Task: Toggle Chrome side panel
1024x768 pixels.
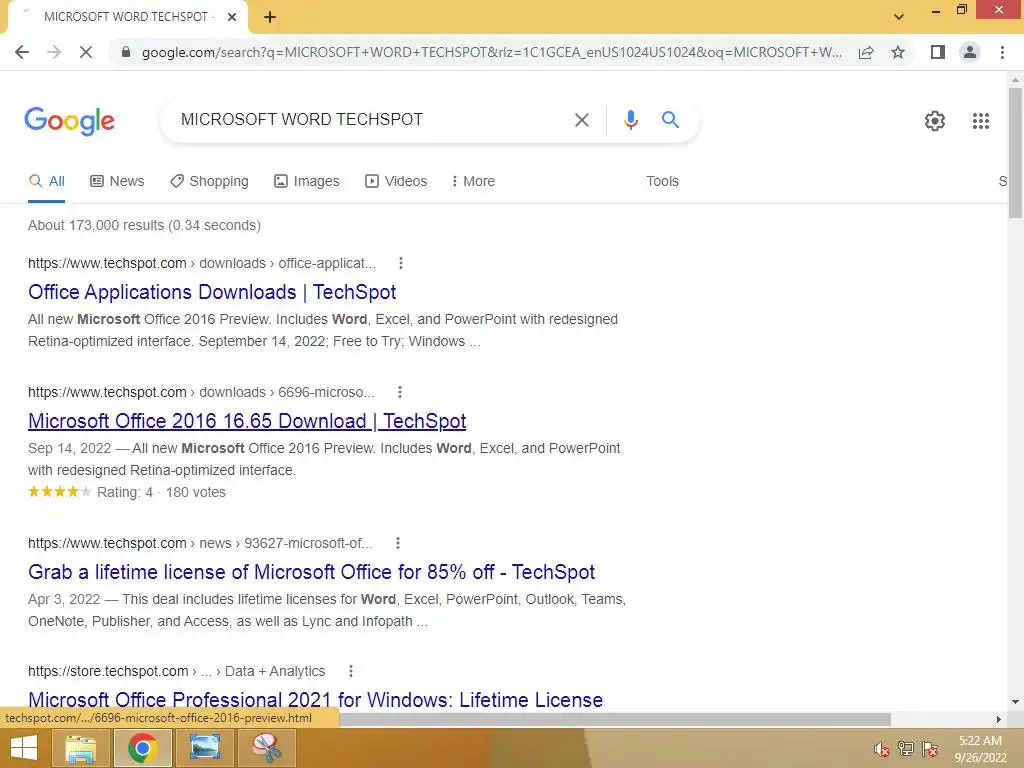Action: coord(938,52)
